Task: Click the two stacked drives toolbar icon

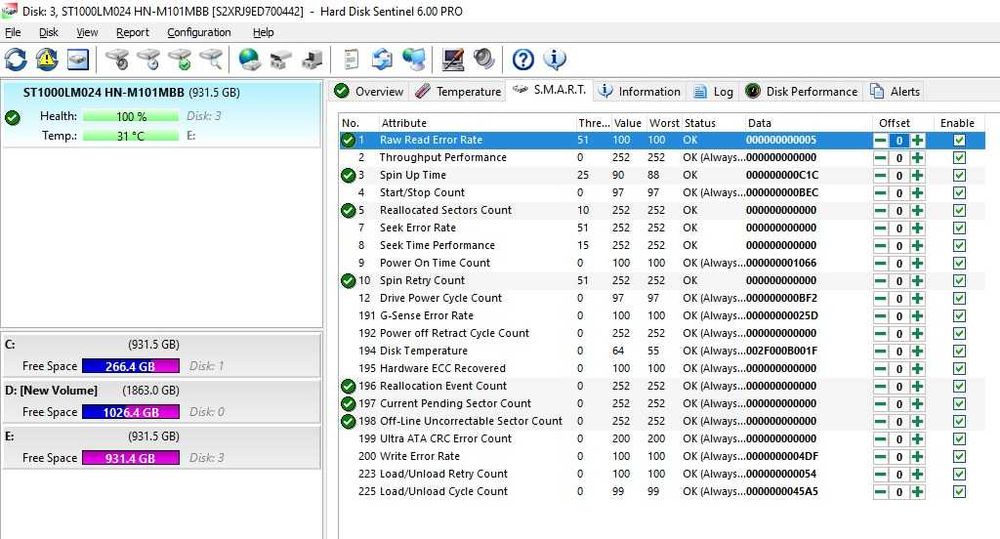Action: pyautogui.click(x=281, y=59)
